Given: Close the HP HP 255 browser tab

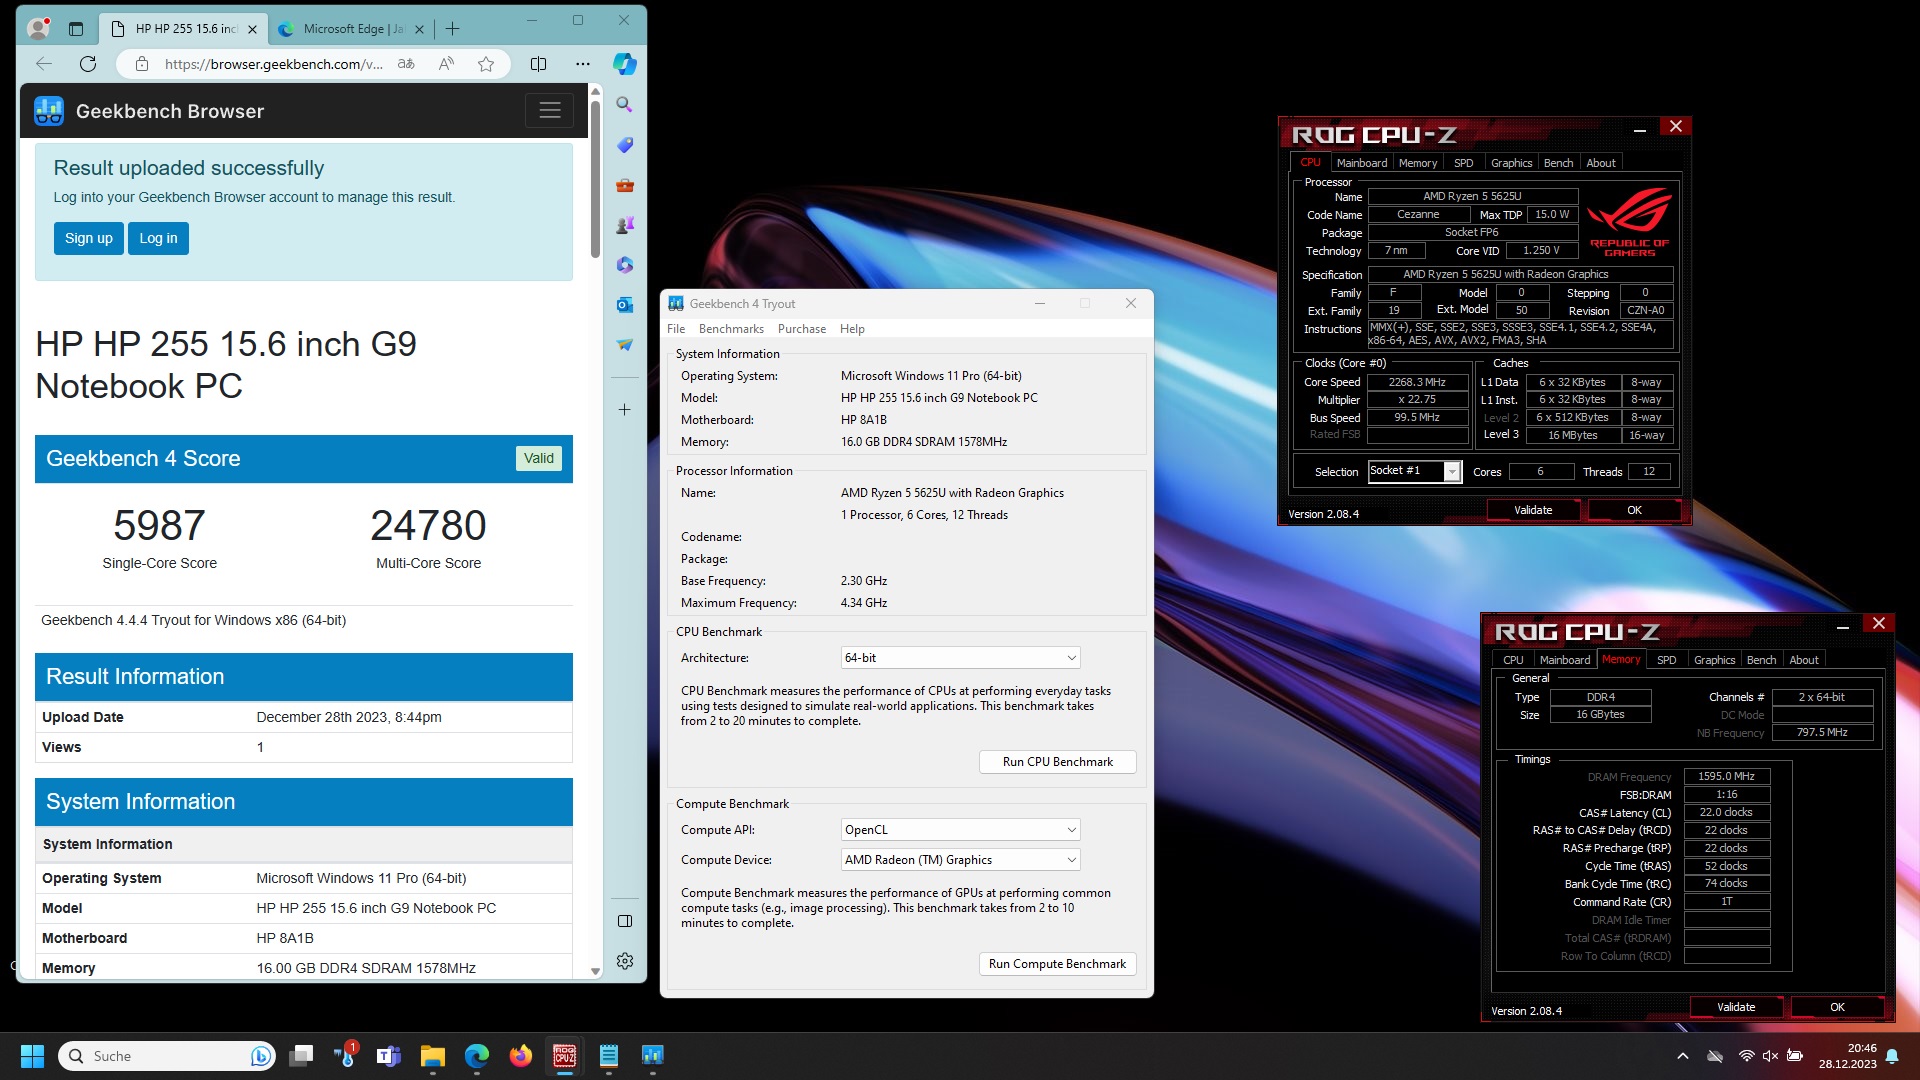Looking at the screenshot, I should tap(252, 29).
